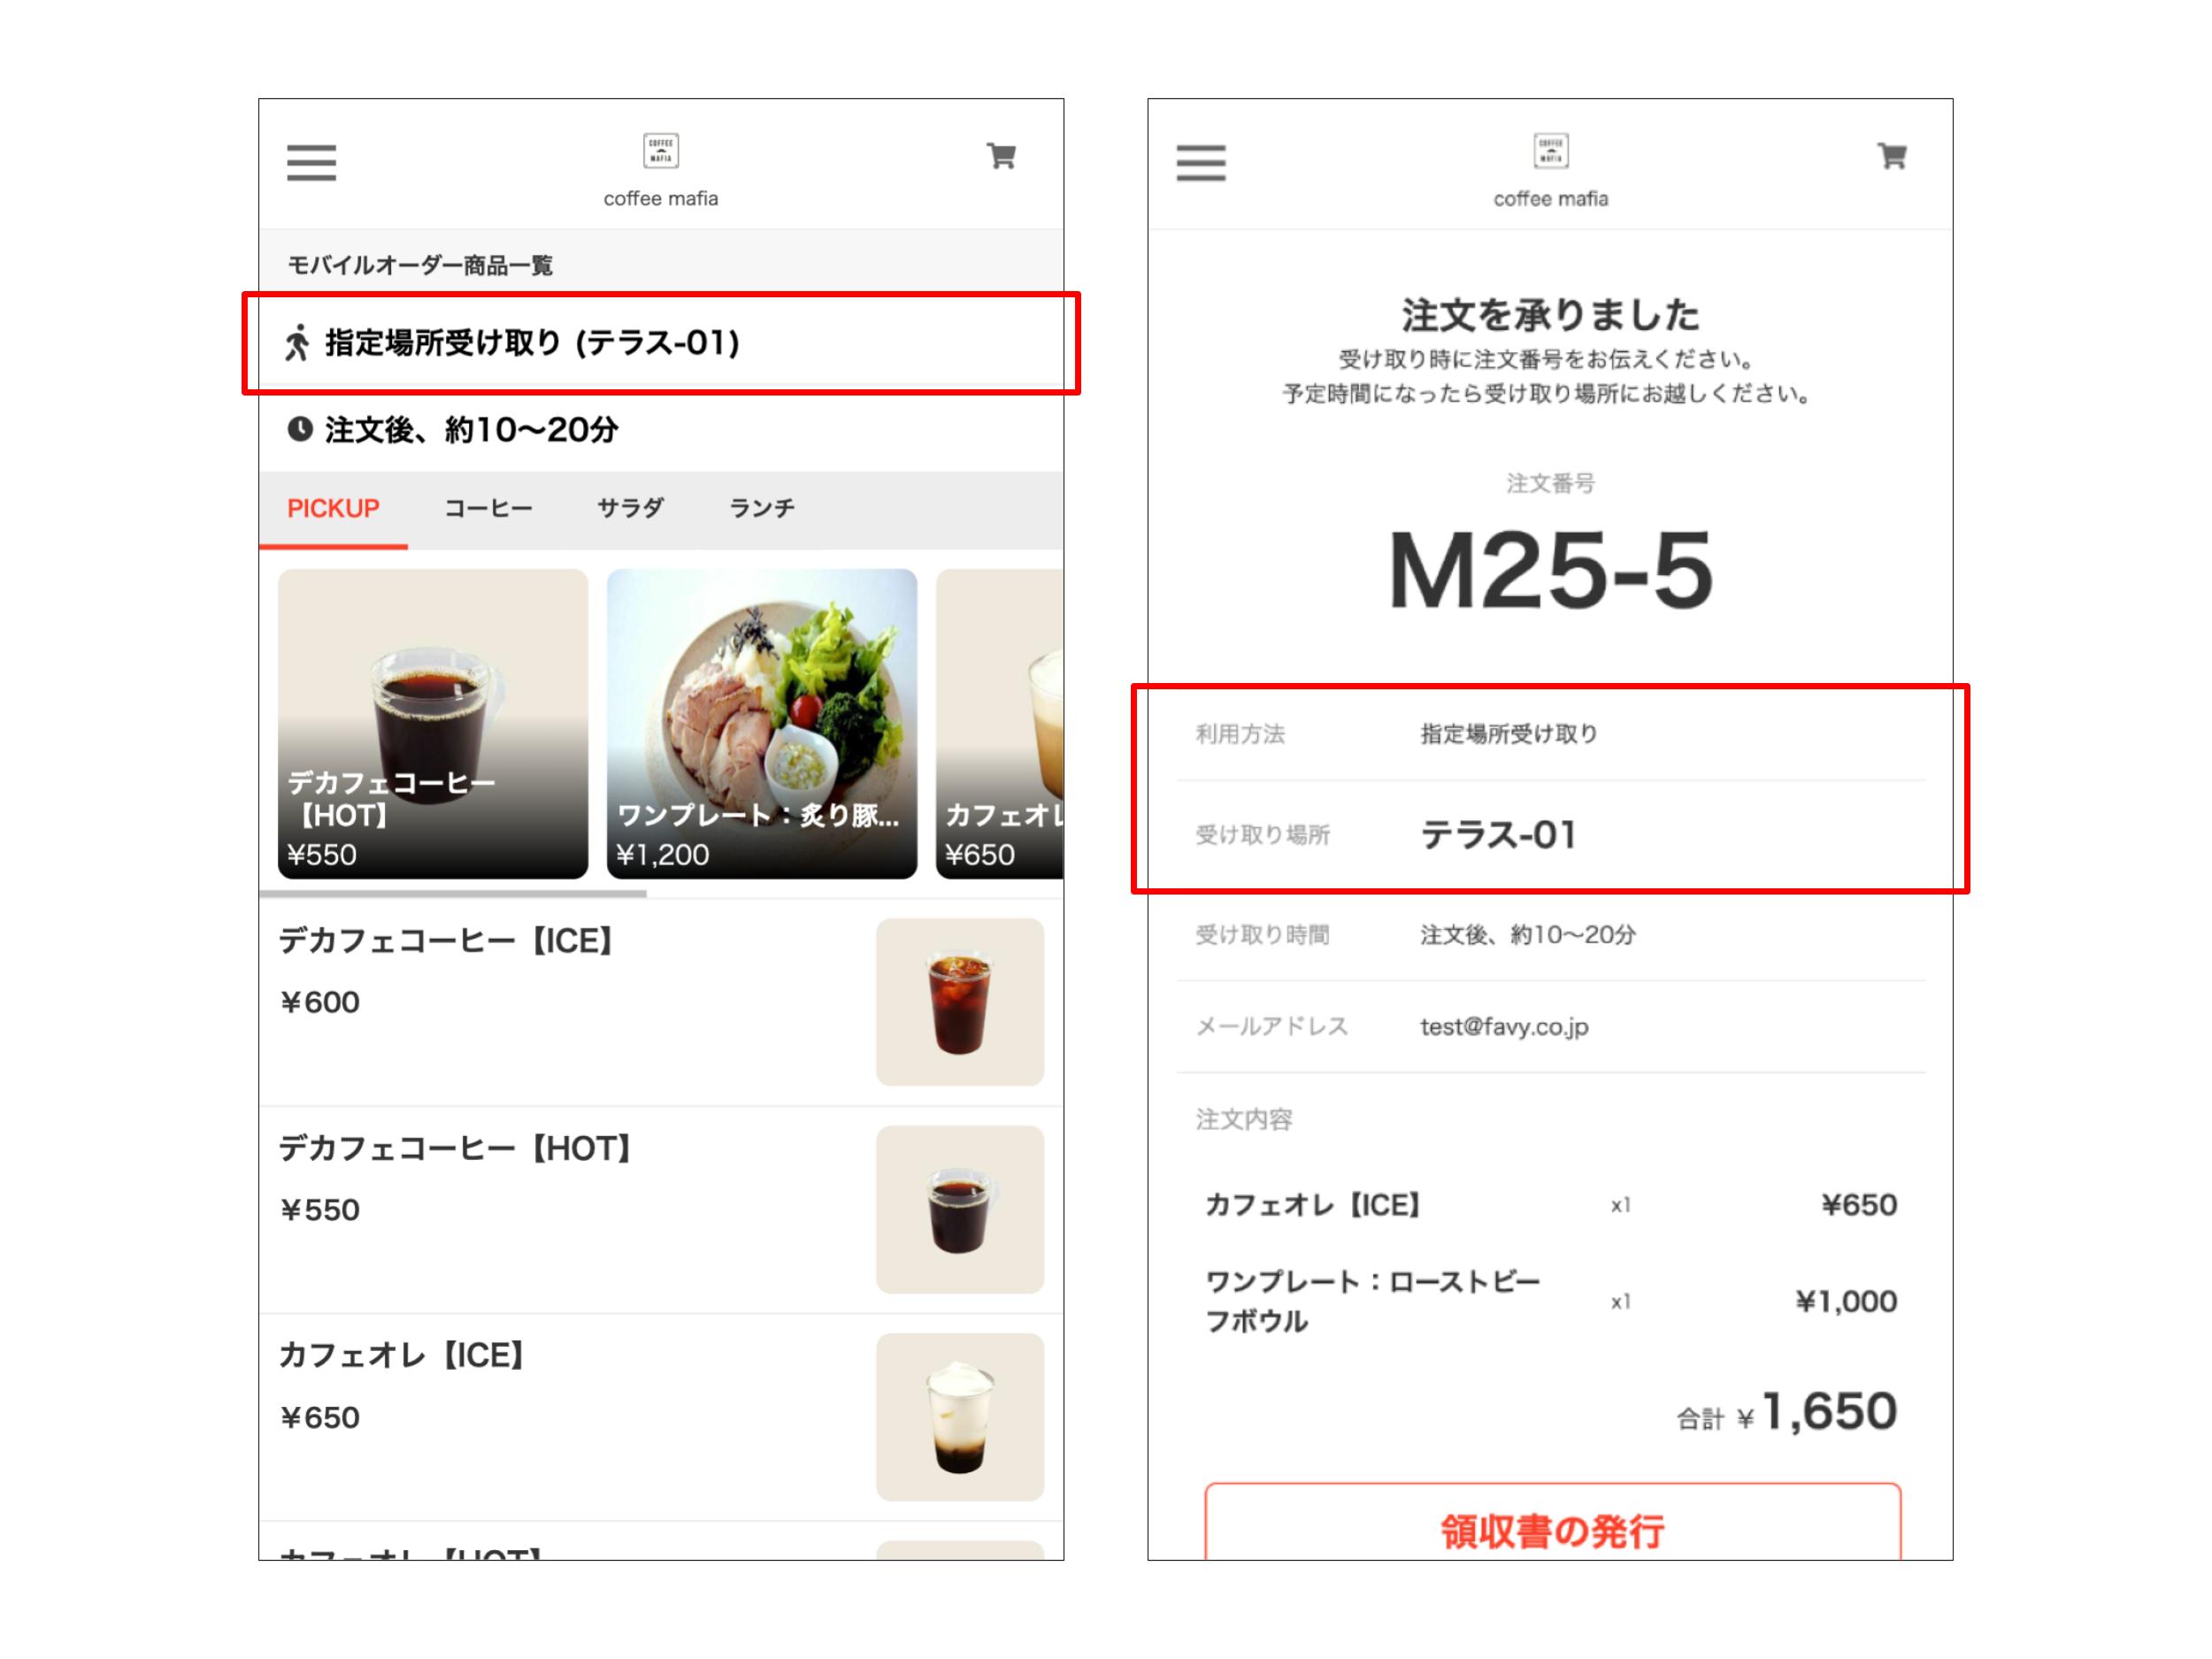Tap clock icon beside 注文後、約10〜20分
The image size is (2212, 1659).
tap(300, 429)
